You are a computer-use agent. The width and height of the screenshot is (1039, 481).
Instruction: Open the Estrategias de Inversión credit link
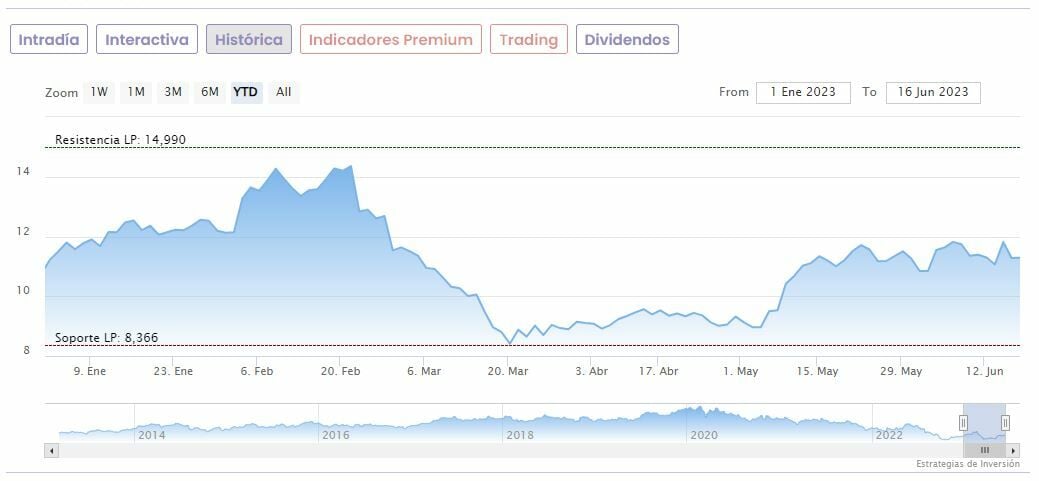coord(967,464)
